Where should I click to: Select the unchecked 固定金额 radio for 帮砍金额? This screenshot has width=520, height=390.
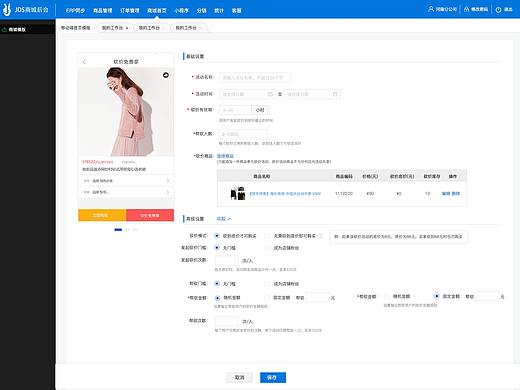coord(267,297)
